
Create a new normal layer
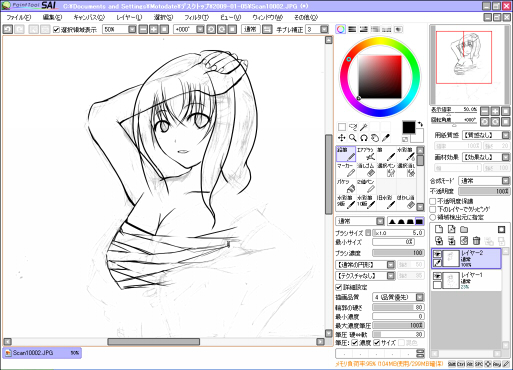click(x=439, y=229)
